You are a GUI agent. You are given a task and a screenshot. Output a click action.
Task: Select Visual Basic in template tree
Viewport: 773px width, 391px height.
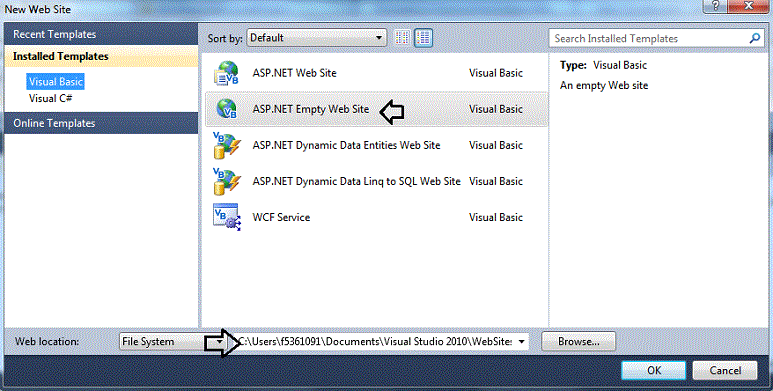(56, 82)
